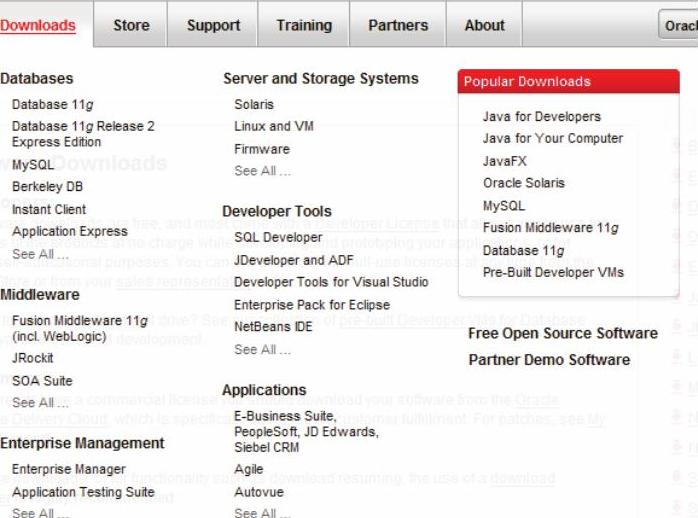The image size is (698, 518).
Task: Go to the About tab
Action: tap(484, 25)
